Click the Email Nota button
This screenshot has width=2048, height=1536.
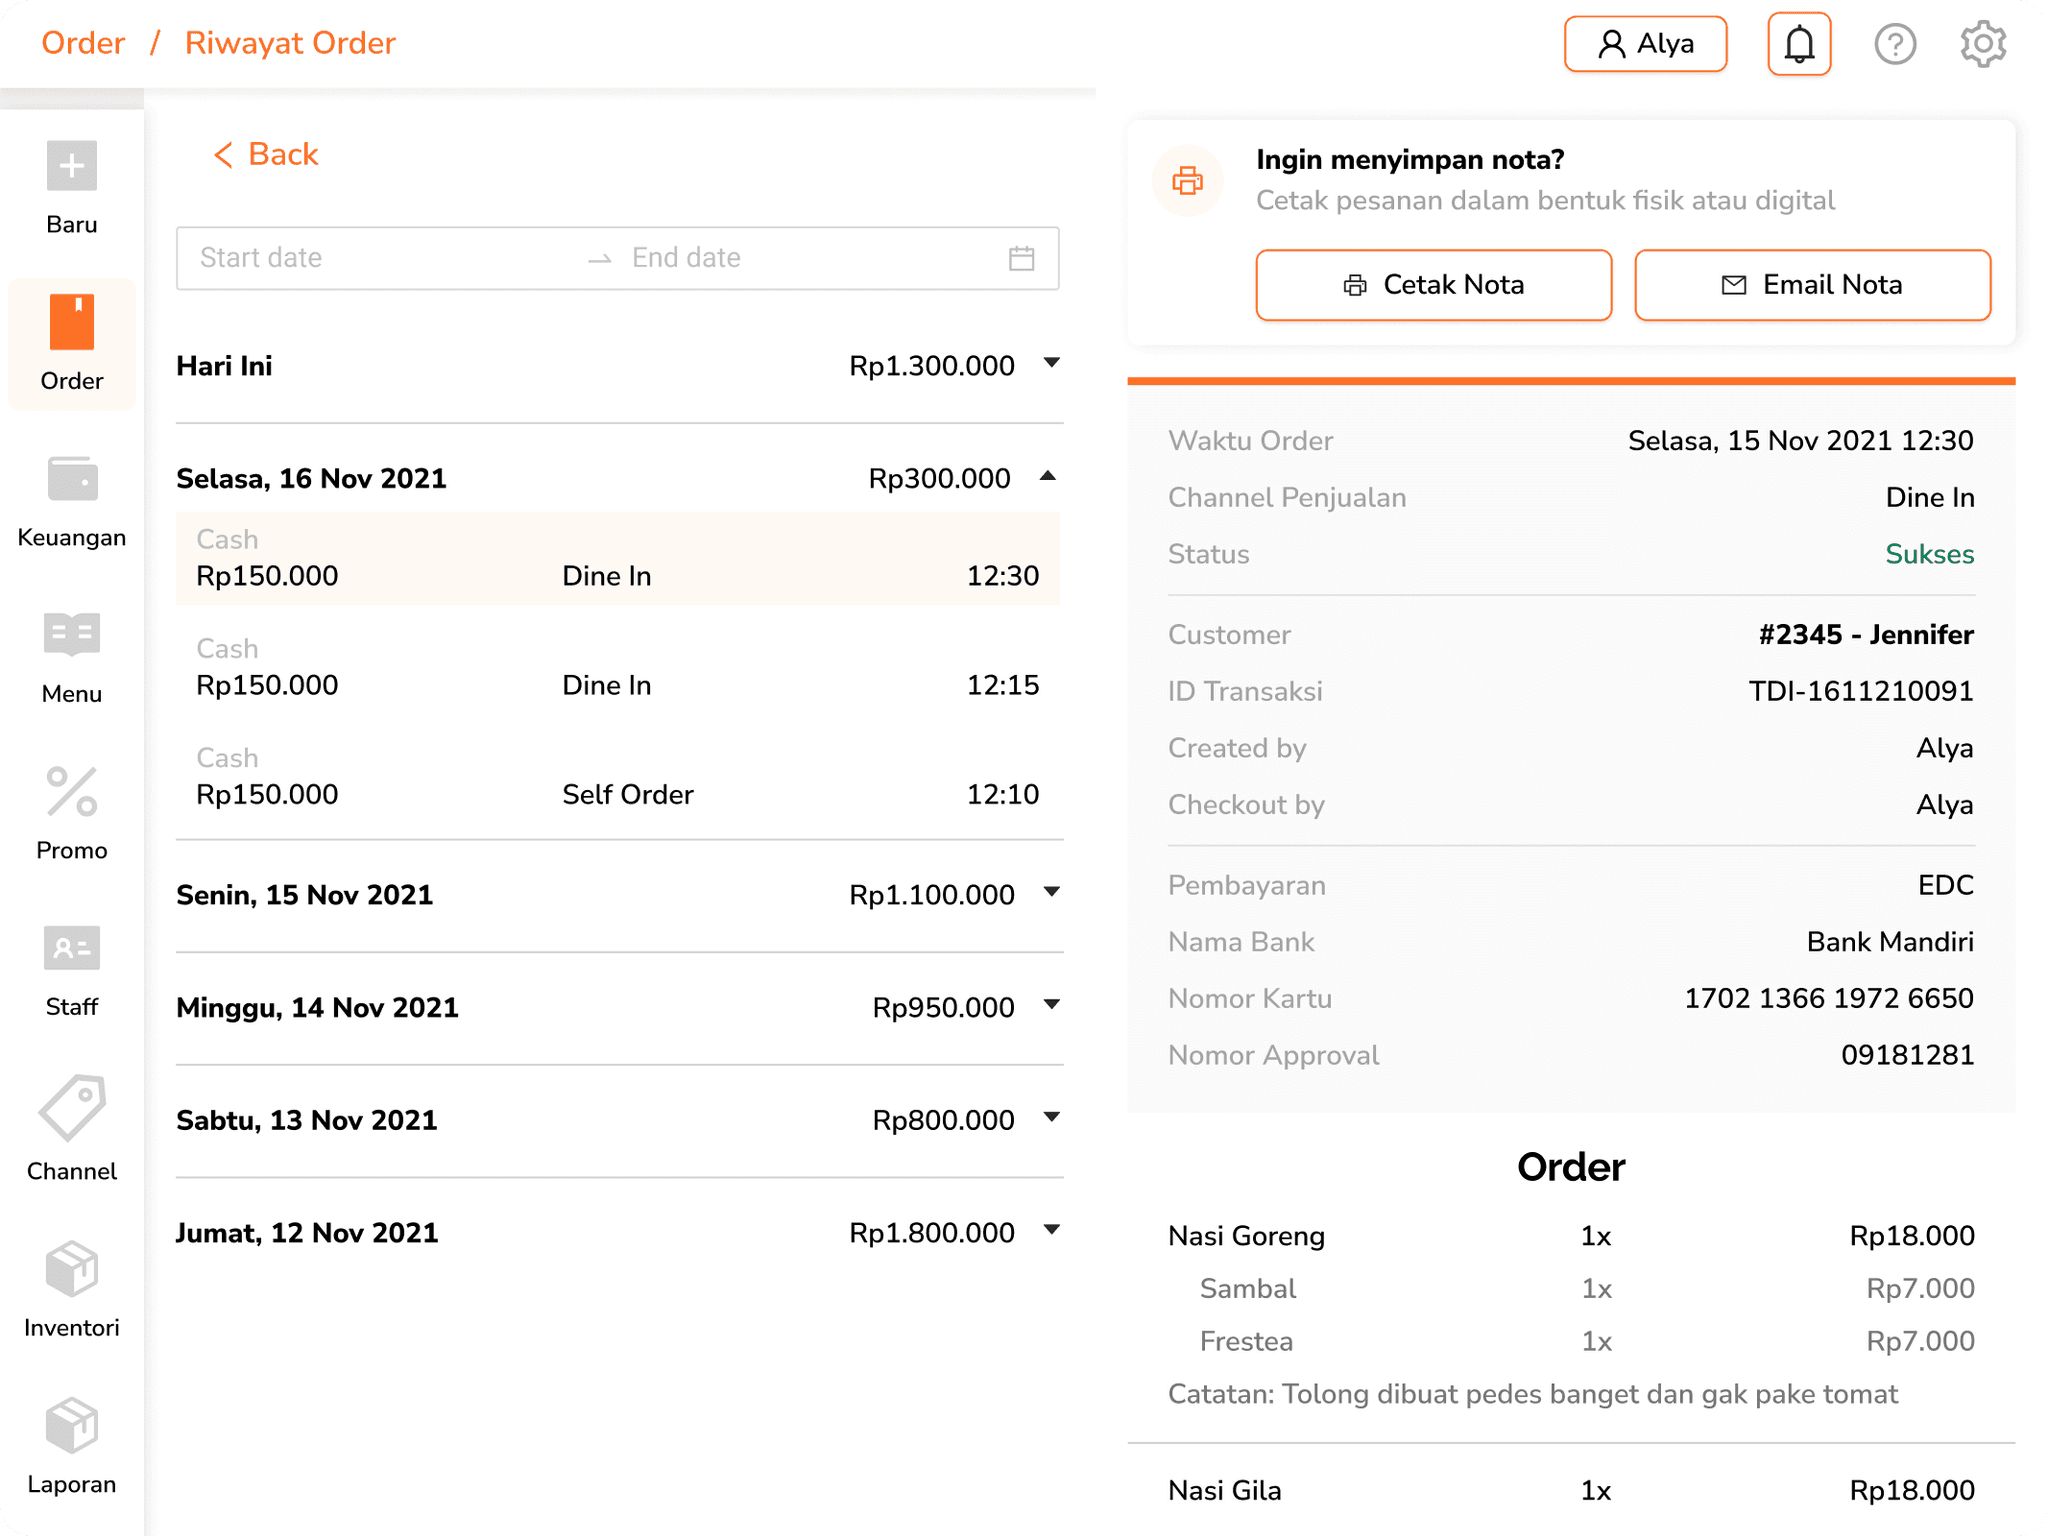[1811, 285]
